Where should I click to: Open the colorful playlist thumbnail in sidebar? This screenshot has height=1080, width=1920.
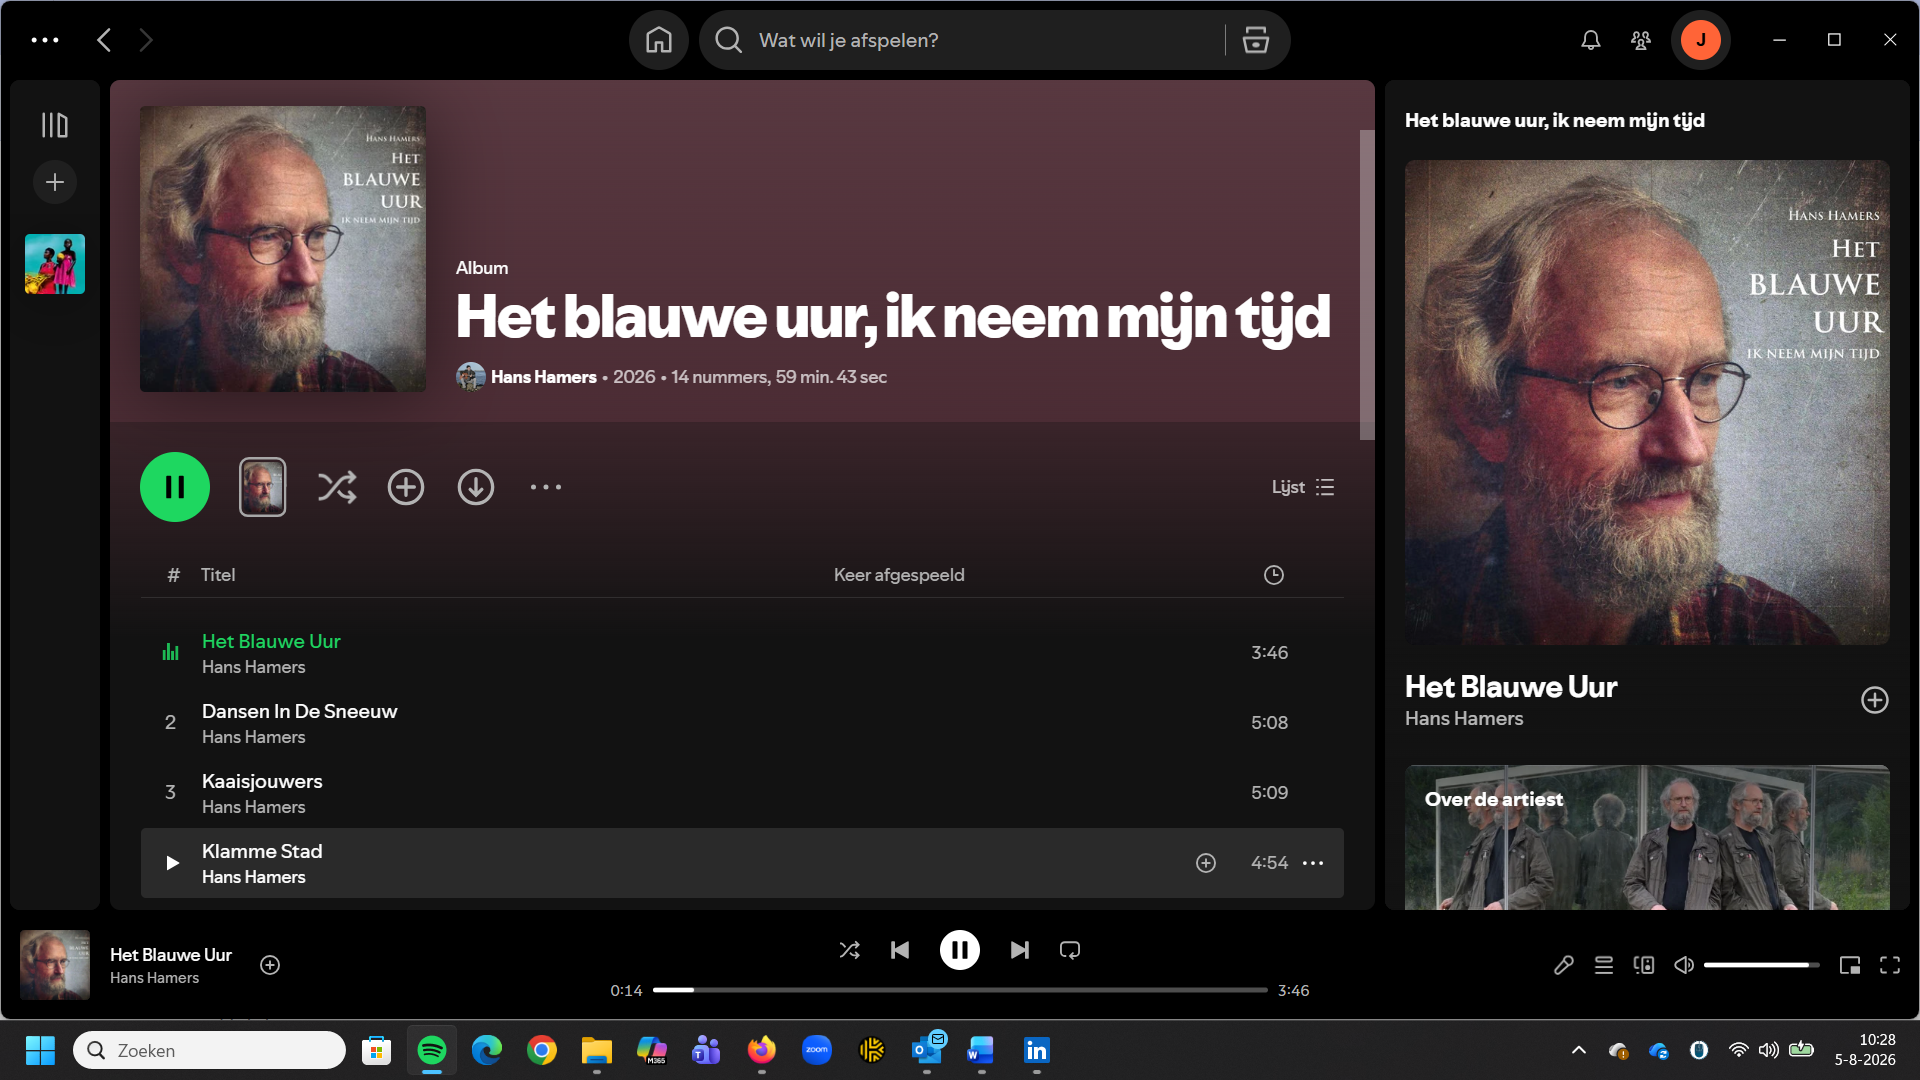point(55,264)
